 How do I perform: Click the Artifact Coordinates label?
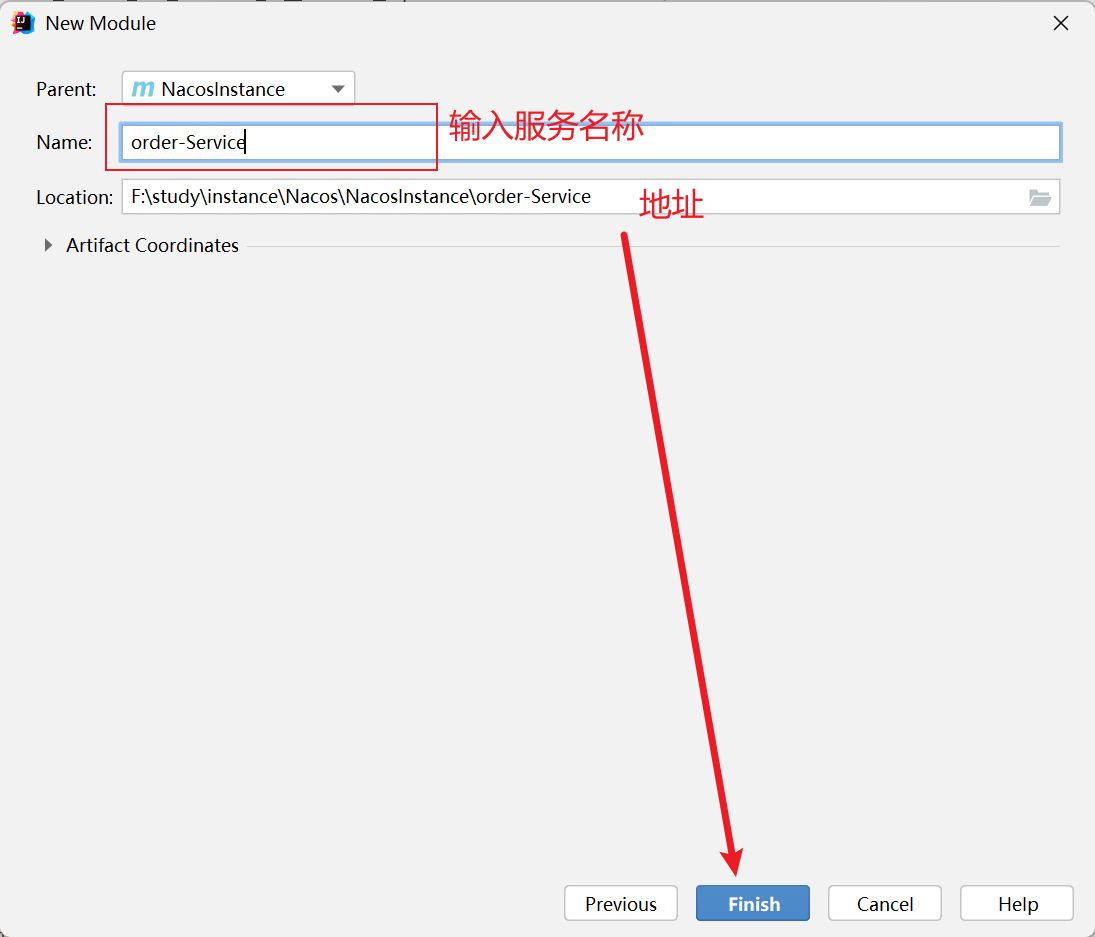click(152, 245)
